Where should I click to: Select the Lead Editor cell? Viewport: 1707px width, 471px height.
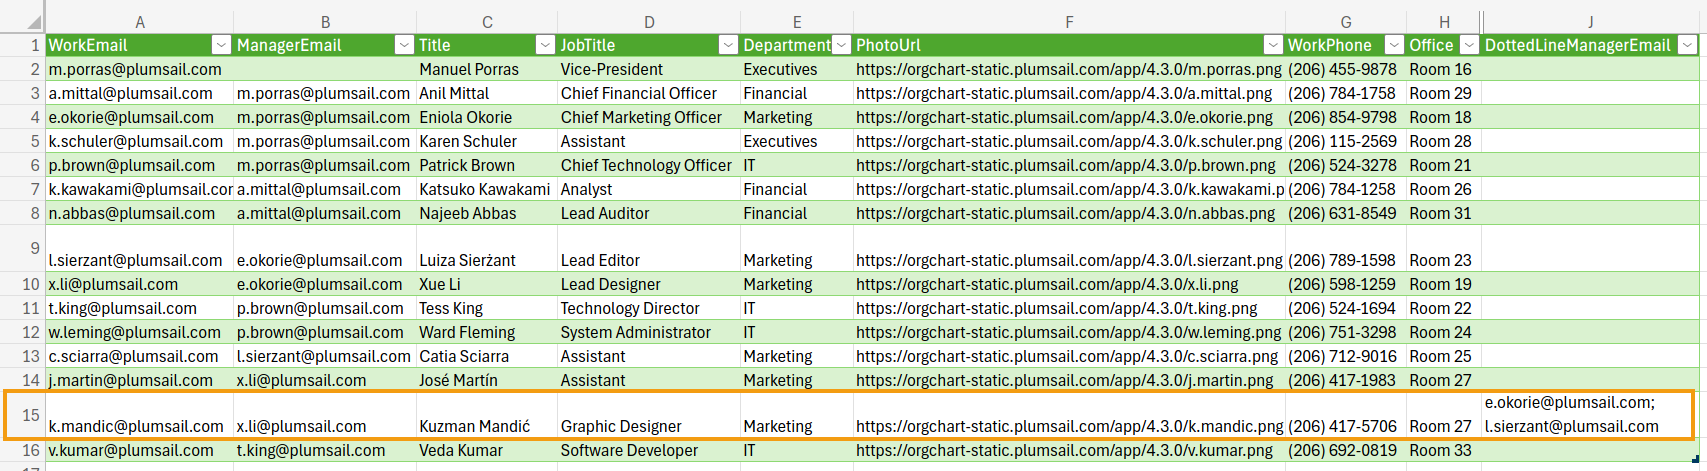tap(648, 249)
